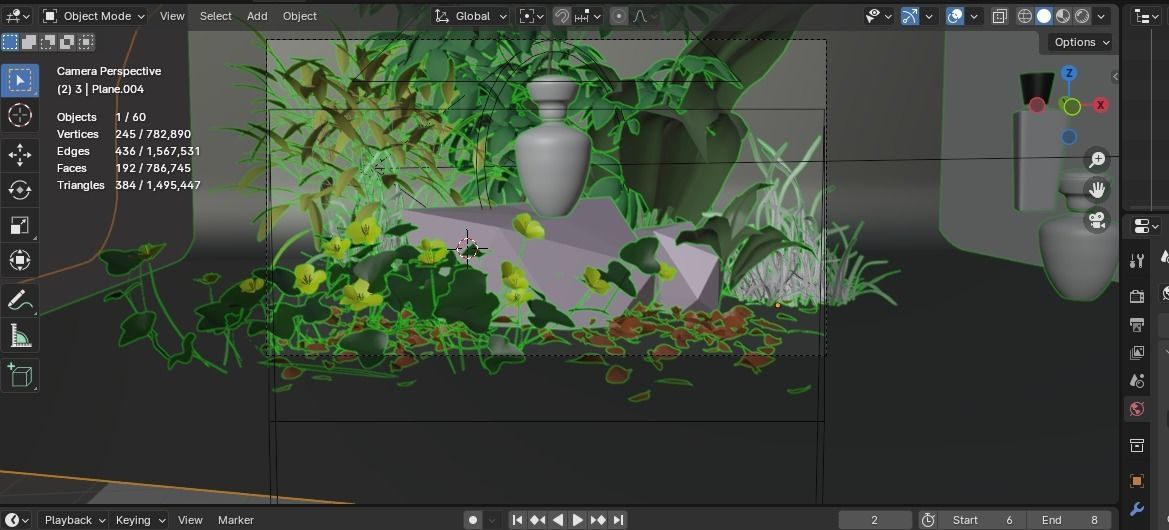Viewport: 1169px width, 530px height.
Task: Open the Object properties tab
Action: point(1136,481)
